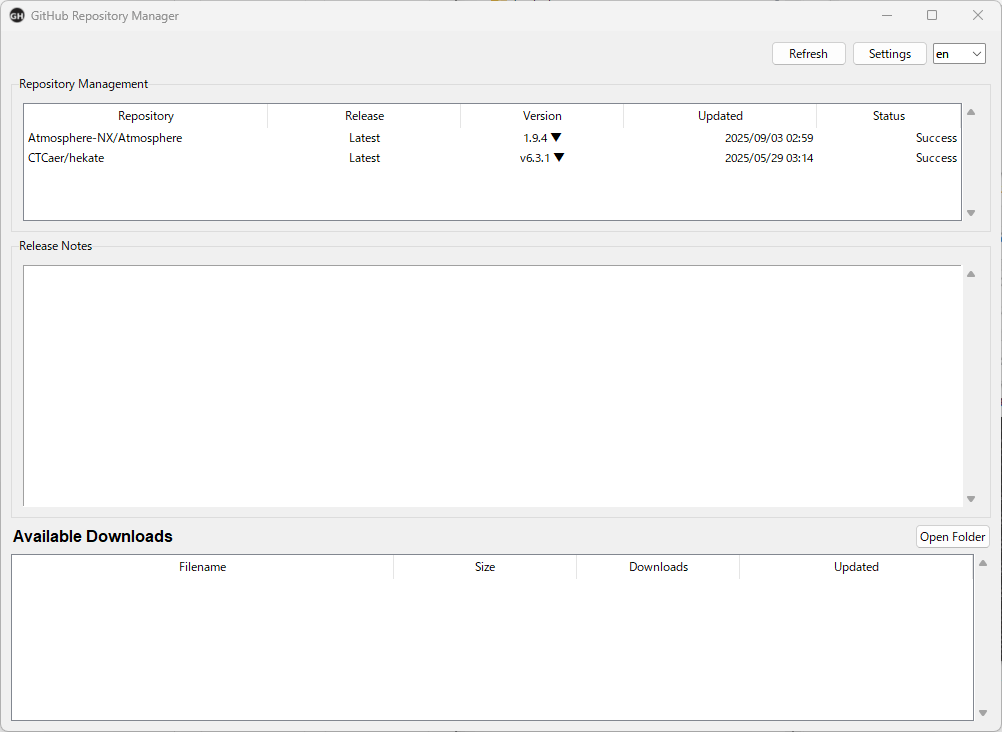Open the en language dropdown
The width and height of the screenshot is (1002, 732).
point(959,54)
